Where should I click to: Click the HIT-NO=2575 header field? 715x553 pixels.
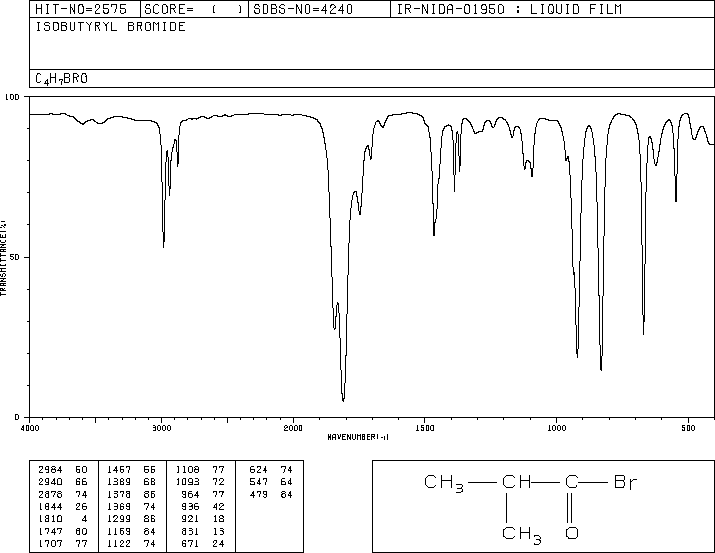[x=85, y=9]
